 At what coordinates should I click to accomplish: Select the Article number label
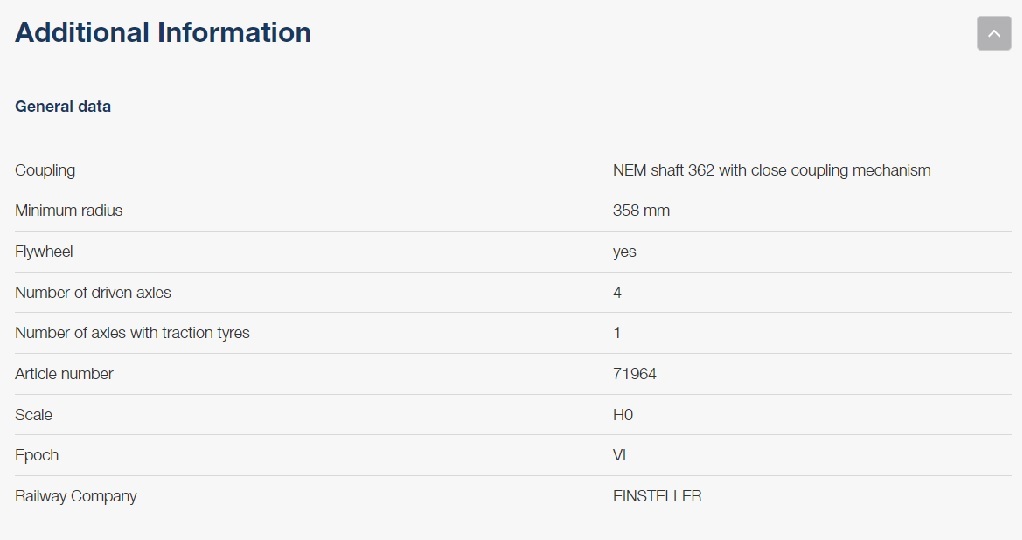(x=64, y=374)
